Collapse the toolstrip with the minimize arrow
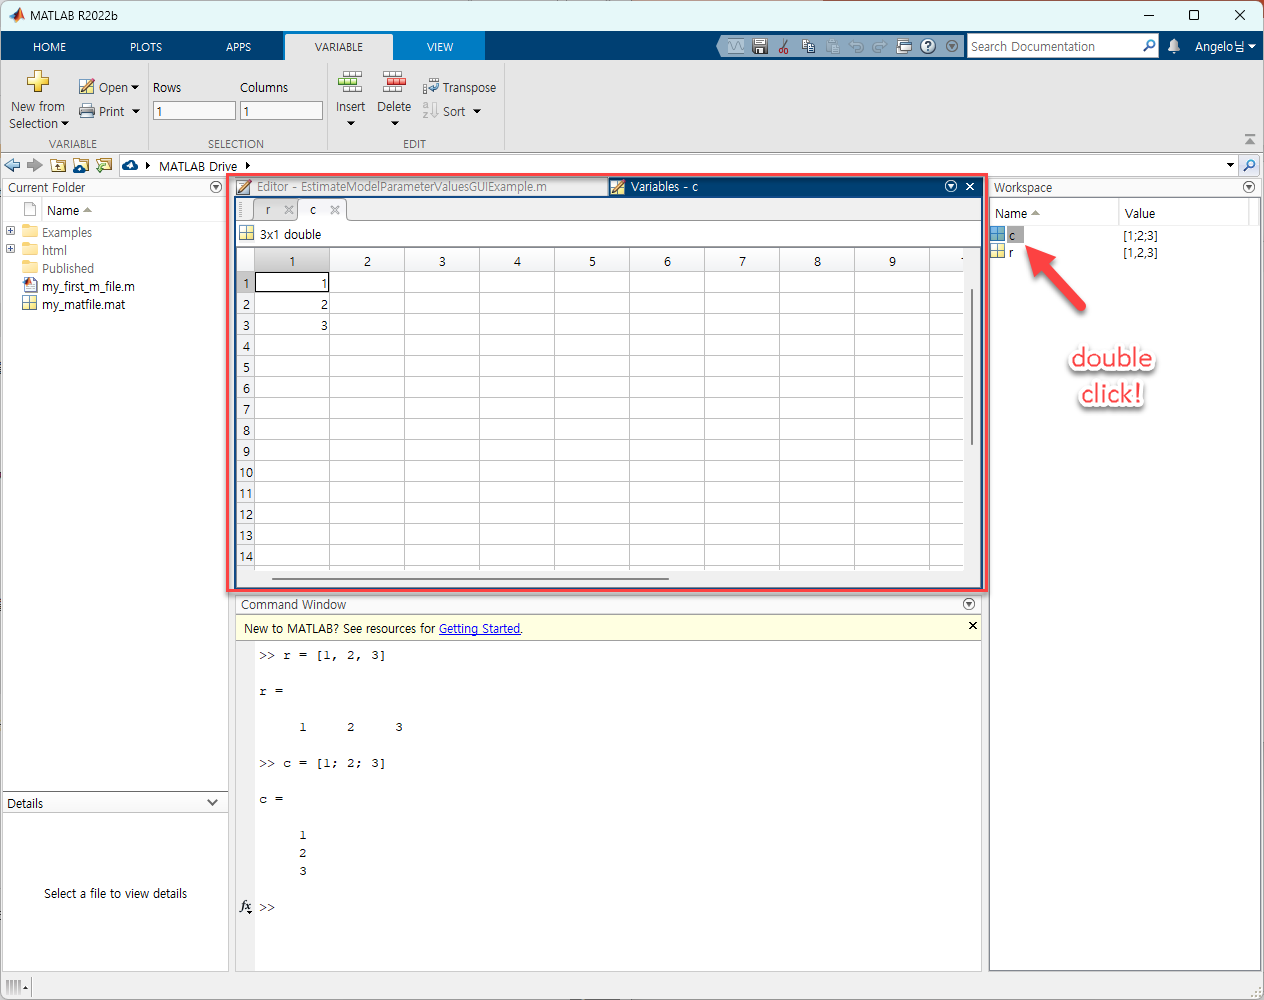This screenshot has height=1000, width=1264. 1250,140
